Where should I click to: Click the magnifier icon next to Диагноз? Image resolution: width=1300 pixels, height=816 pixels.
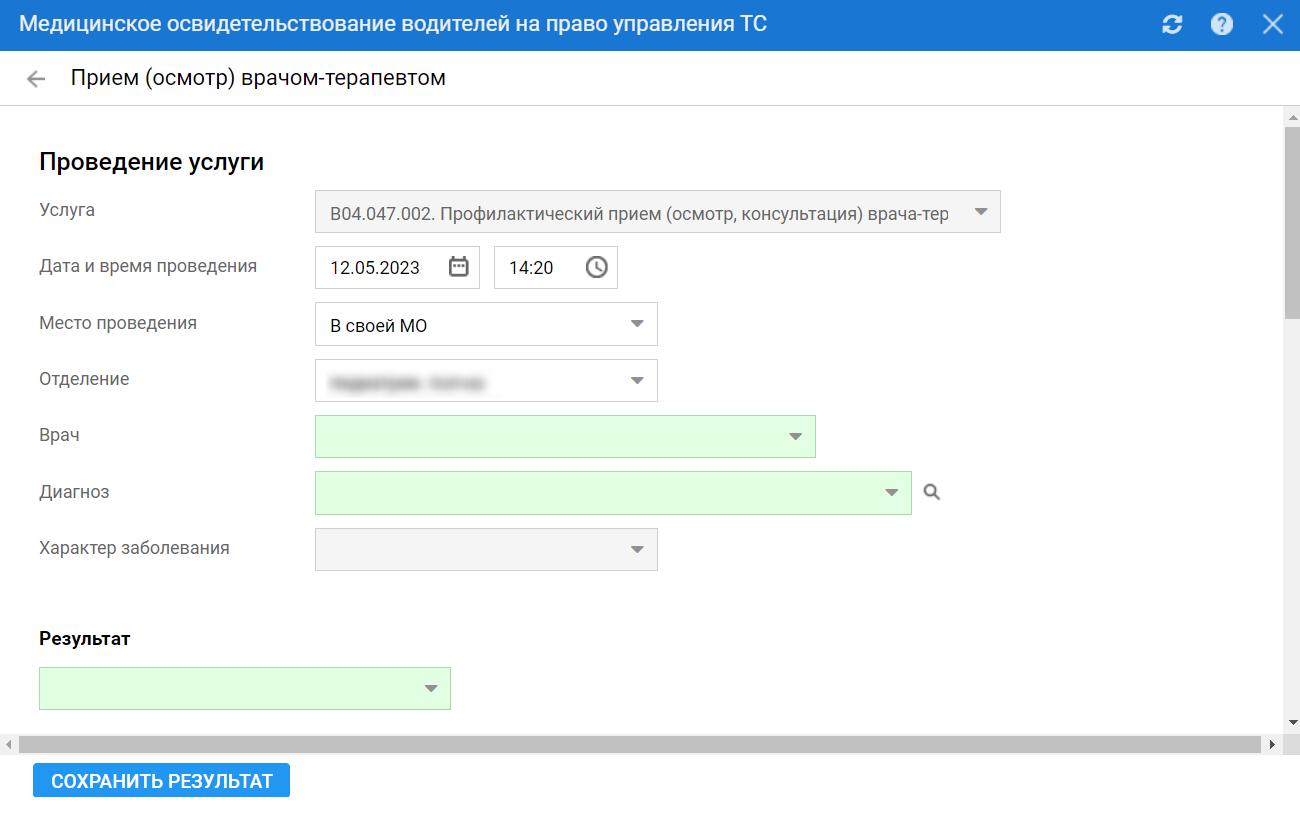click(x=932, y=492)
